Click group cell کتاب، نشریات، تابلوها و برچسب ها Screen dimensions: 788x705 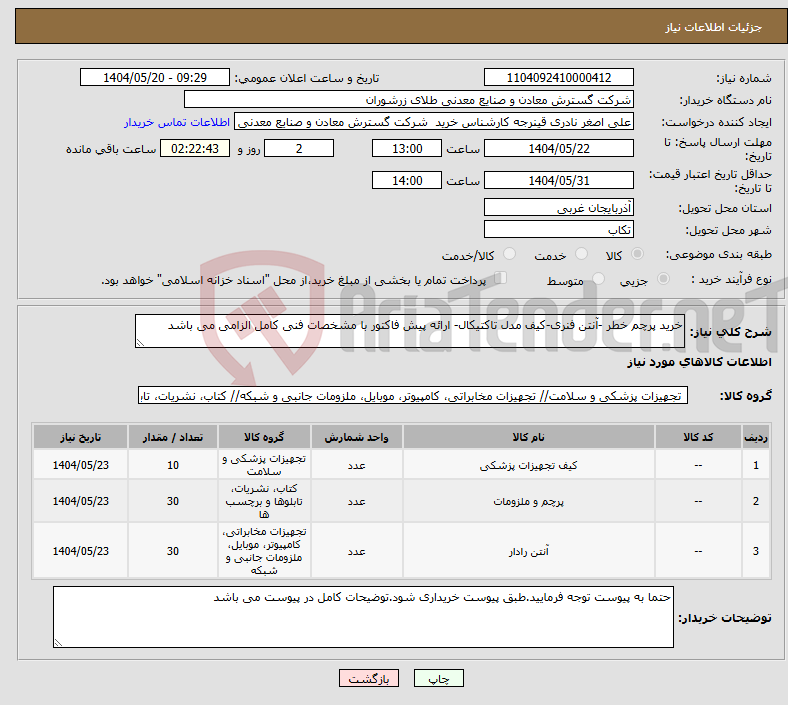tap(264, 501)
